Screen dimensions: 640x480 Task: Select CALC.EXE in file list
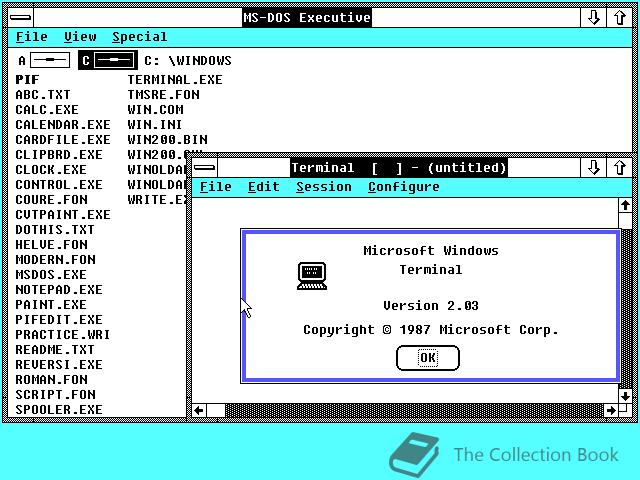[47, 110]
